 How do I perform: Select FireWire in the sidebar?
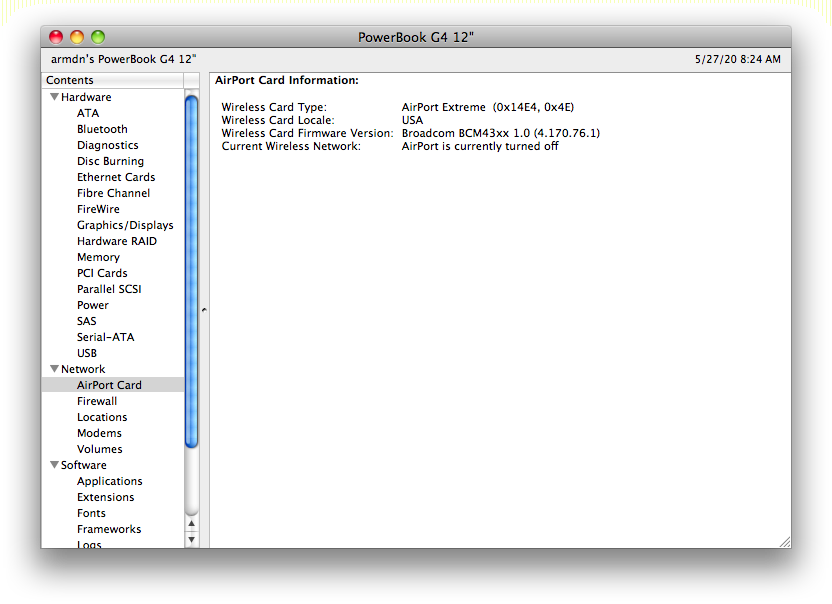(98, 209)
